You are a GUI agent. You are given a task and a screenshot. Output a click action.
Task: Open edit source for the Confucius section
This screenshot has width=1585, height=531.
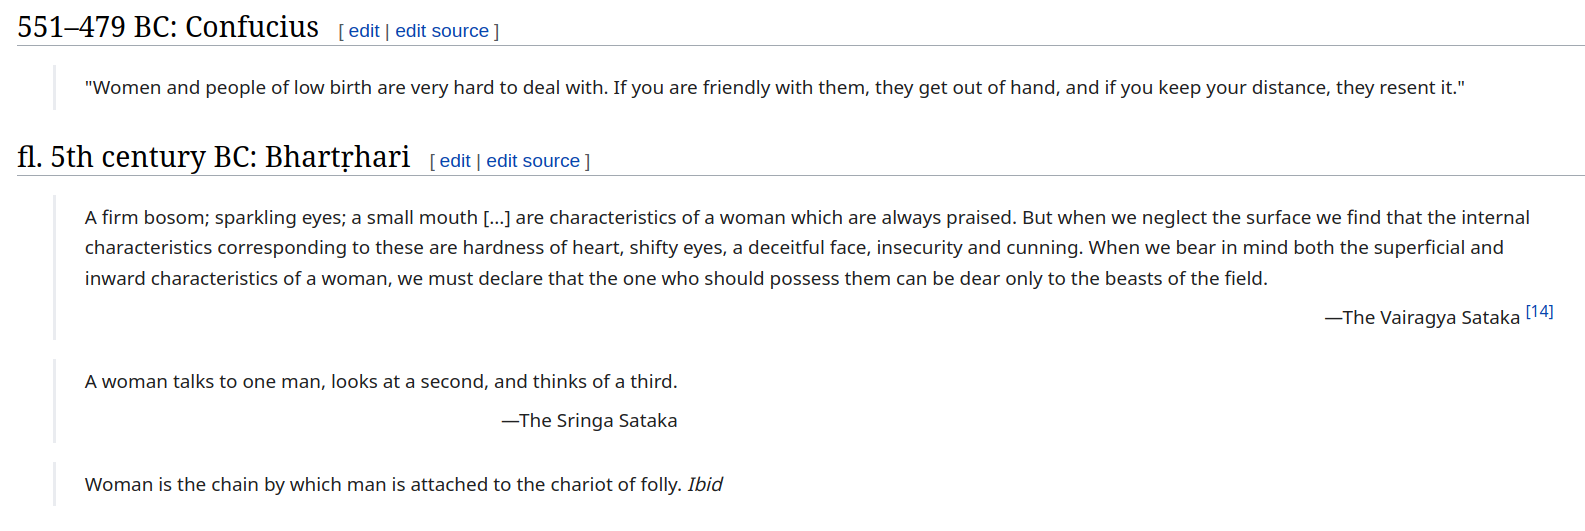click(442, 31)
